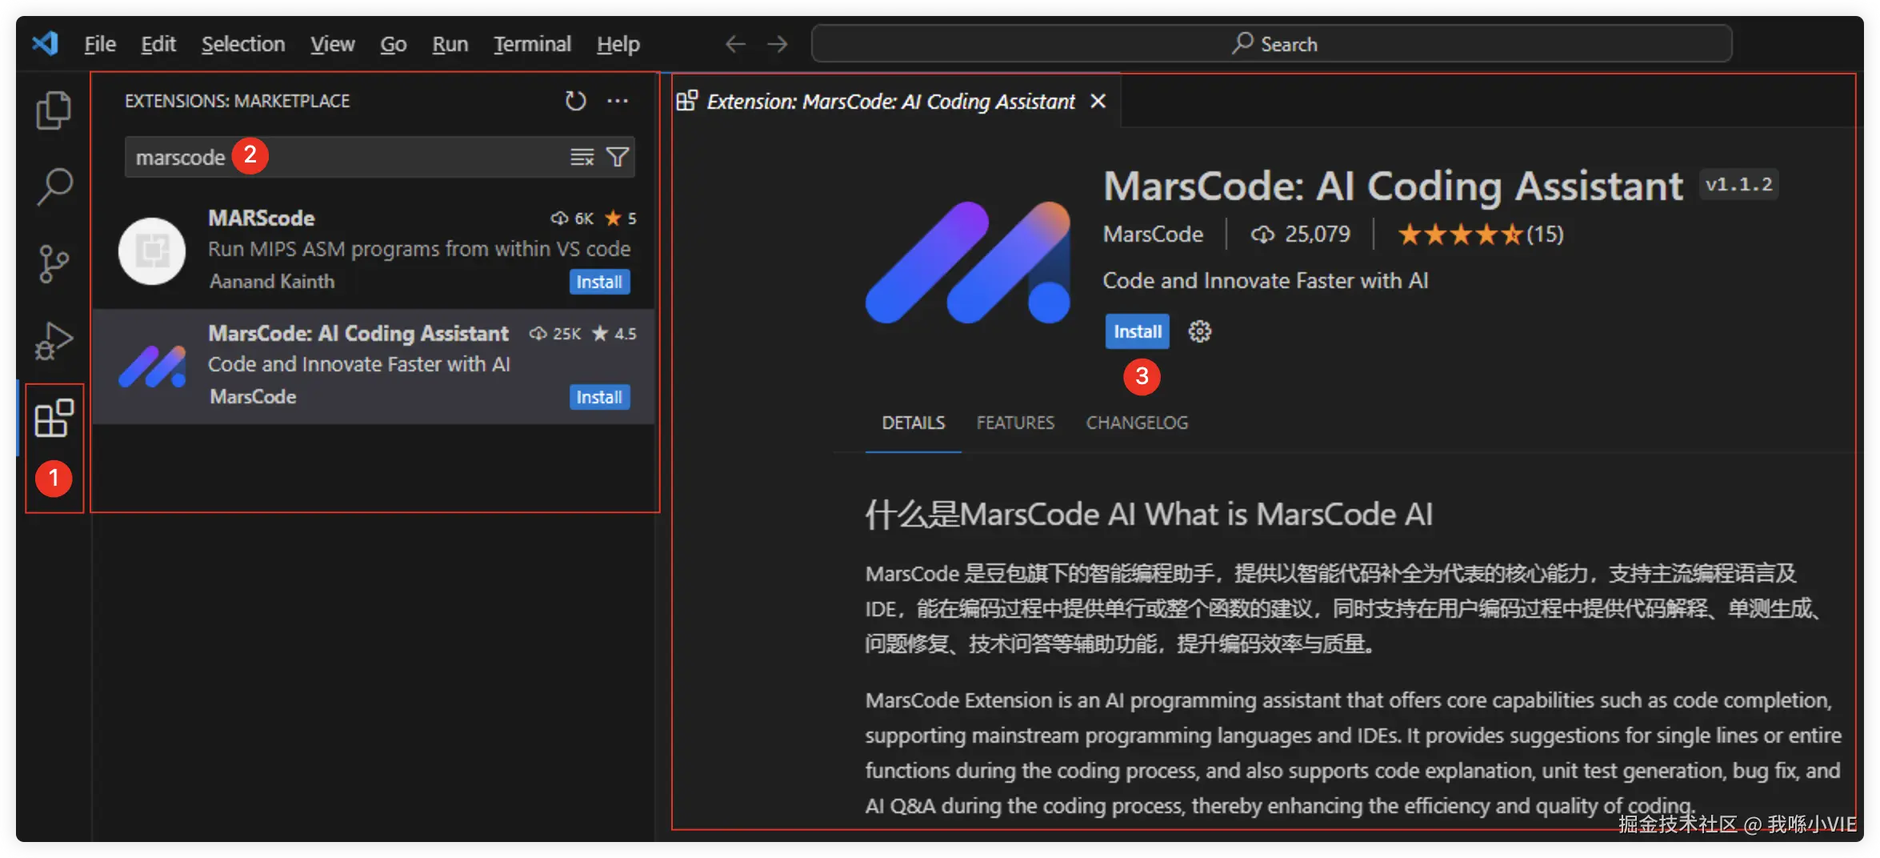Open the Extensions panel more actions menu

(618, 101)
